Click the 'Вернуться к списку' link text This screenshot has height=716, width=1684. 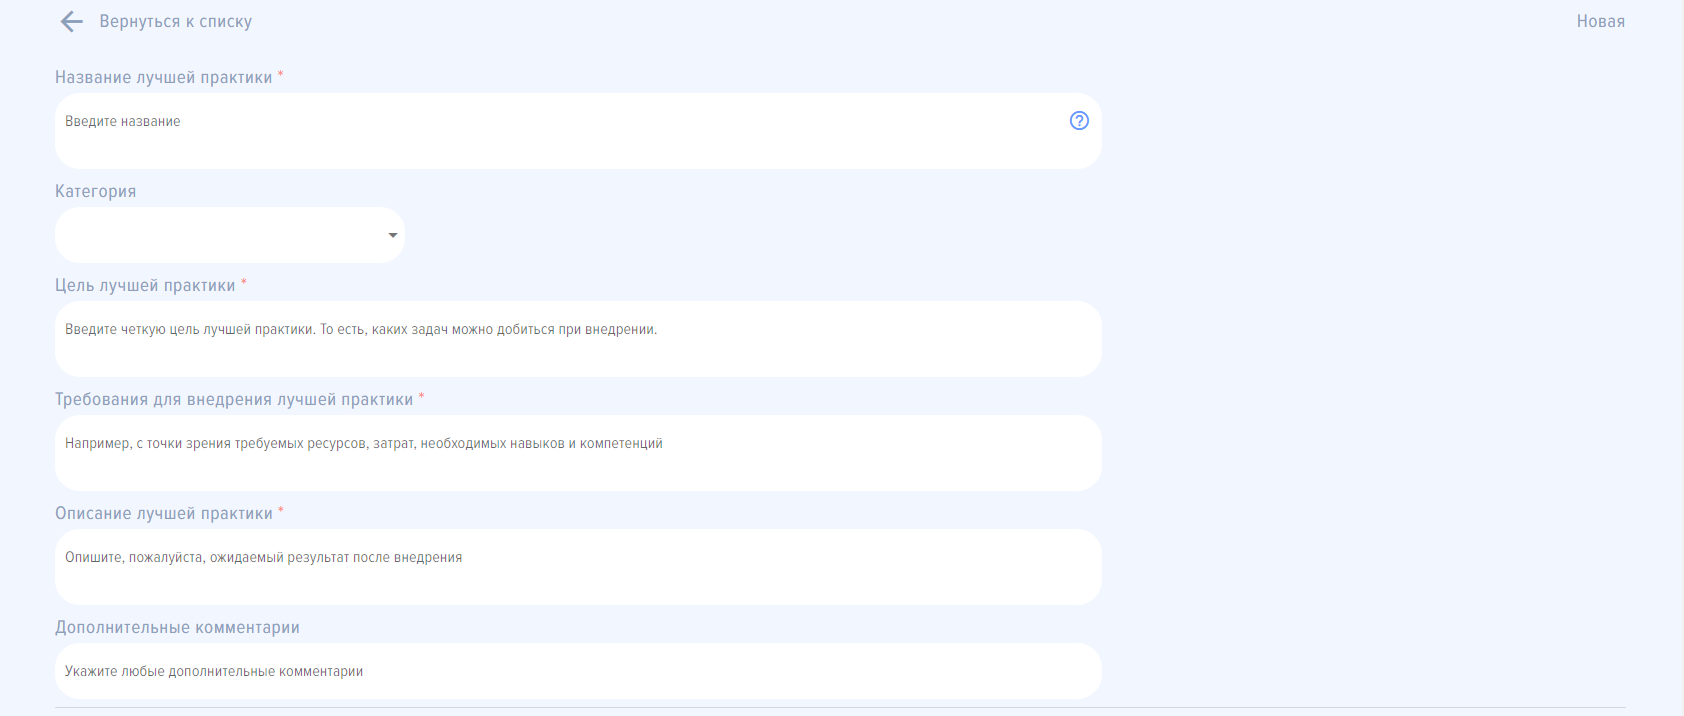pyautogui.click(x=175, y=22)
